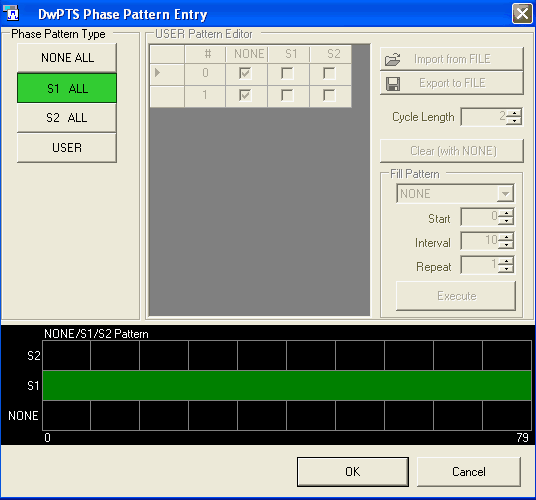Choose the USER pattern type

67,148
